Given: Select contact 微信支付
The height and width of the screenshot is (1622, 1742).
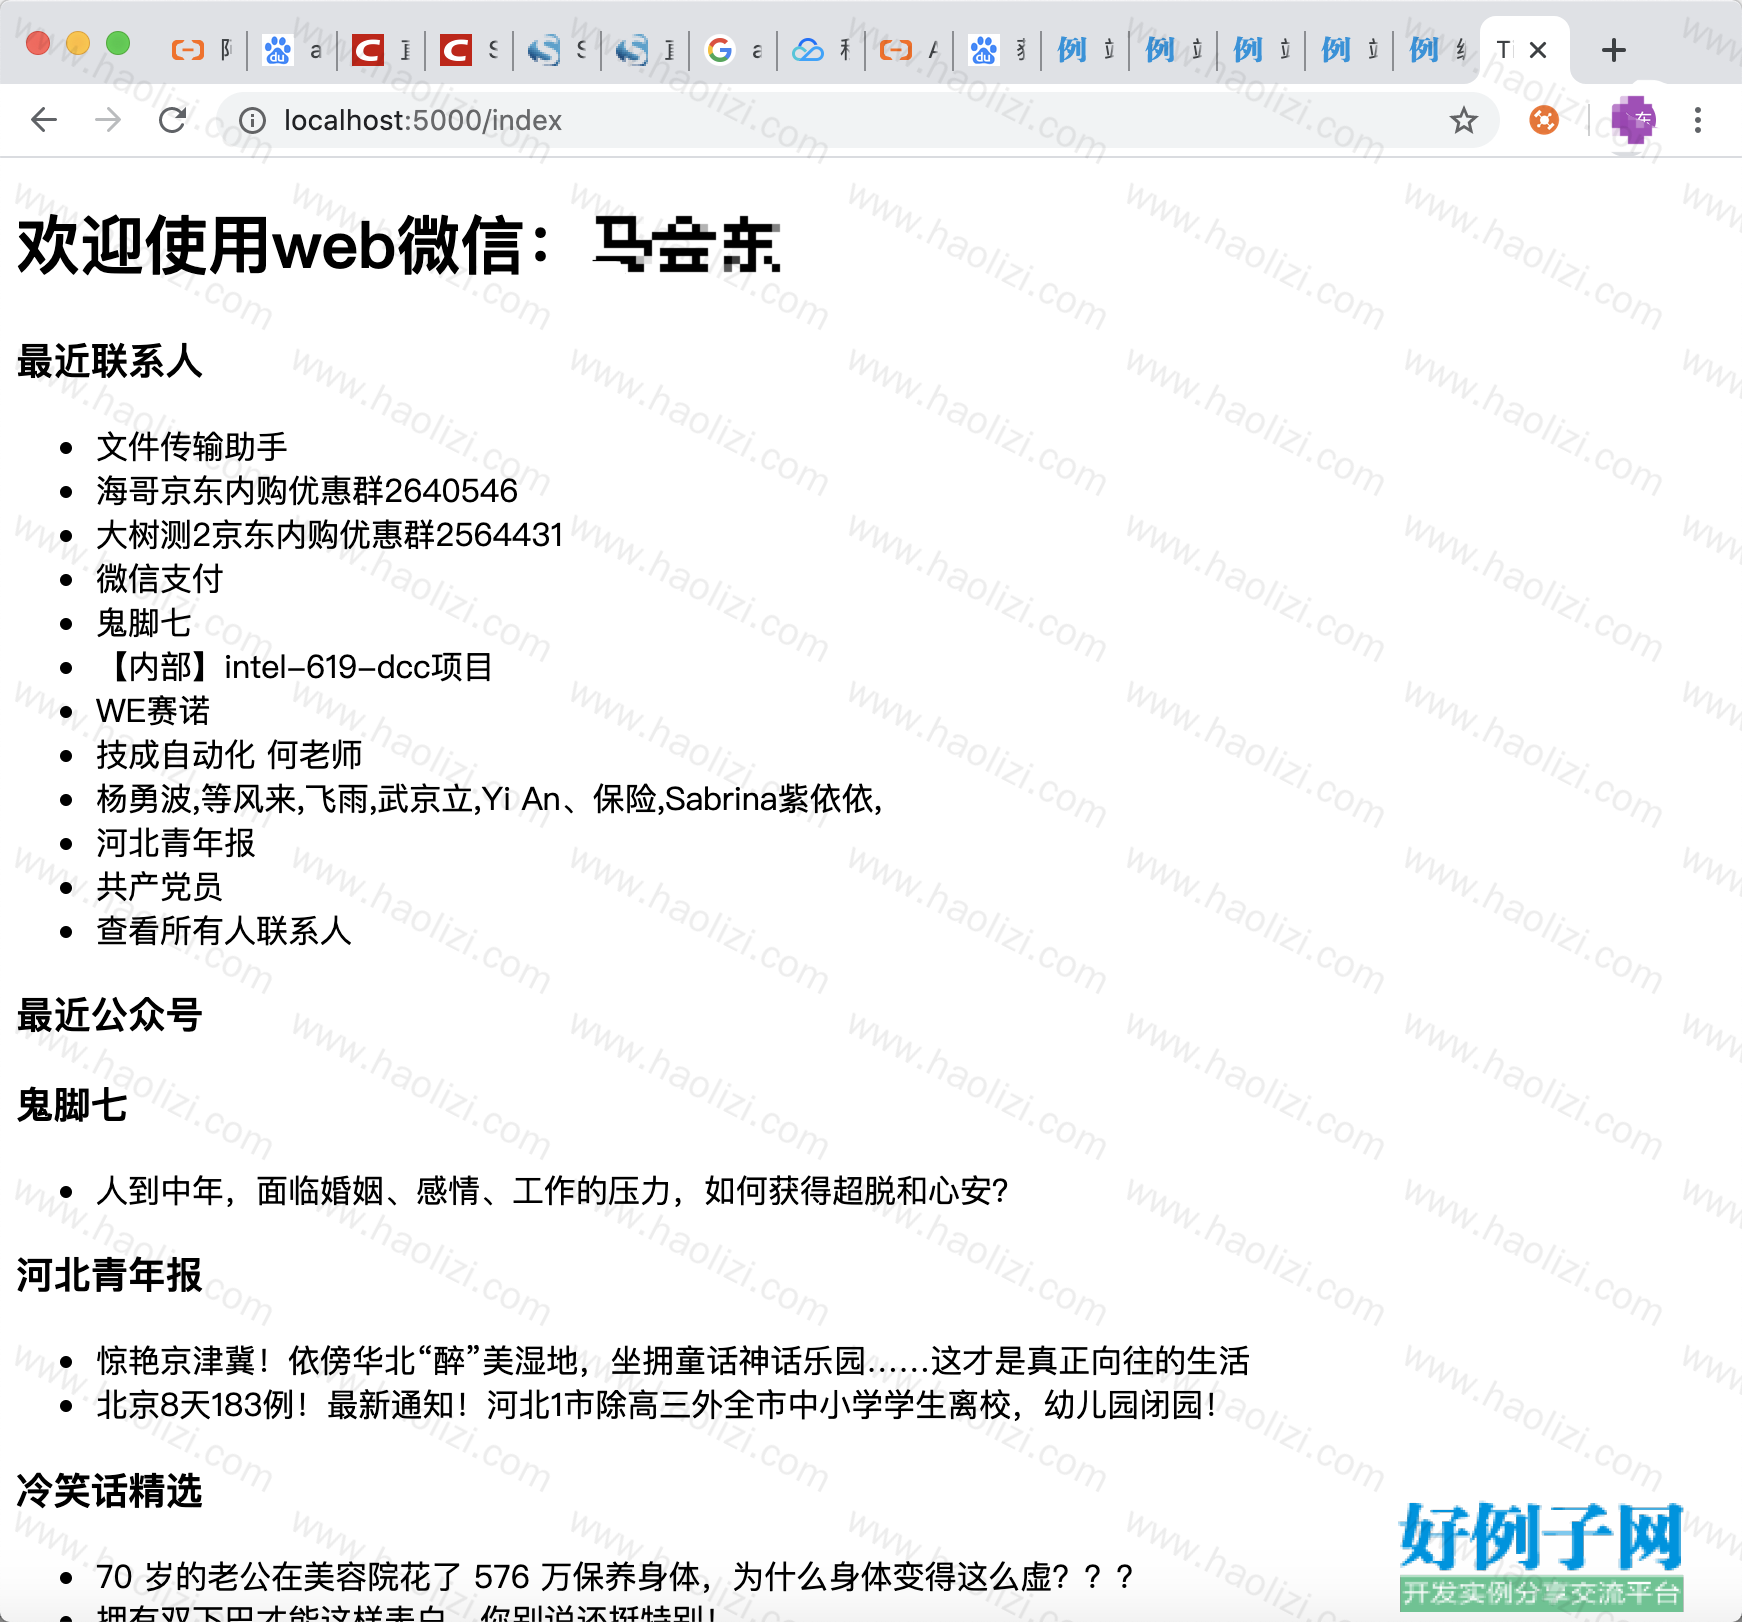Looking at the screenshot, I should point(160,579).
